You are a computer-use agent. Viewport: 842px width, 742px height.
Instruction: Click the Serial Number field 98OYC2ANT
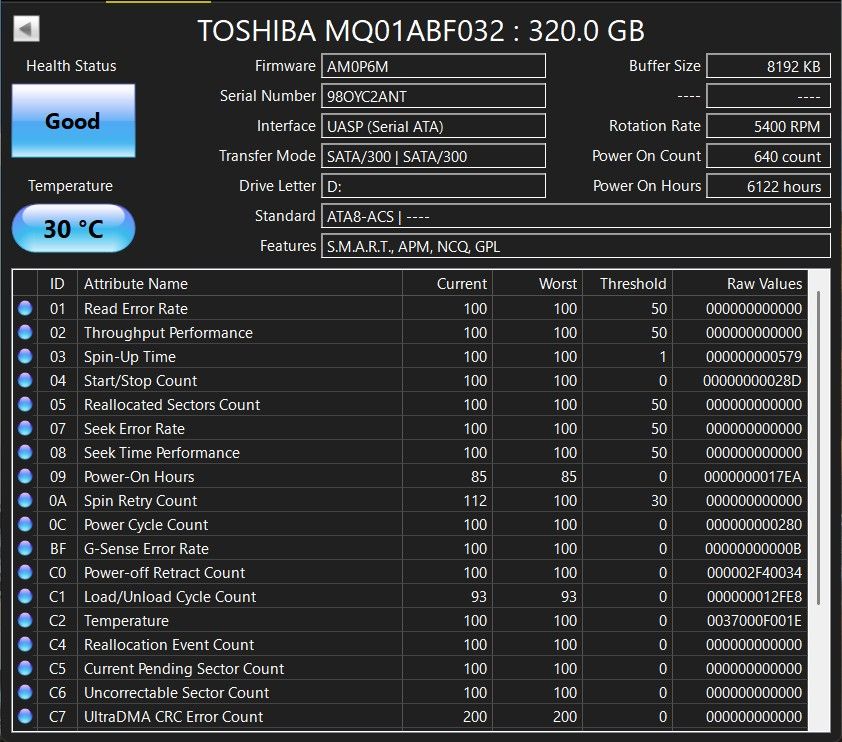[x=433, y=96]
